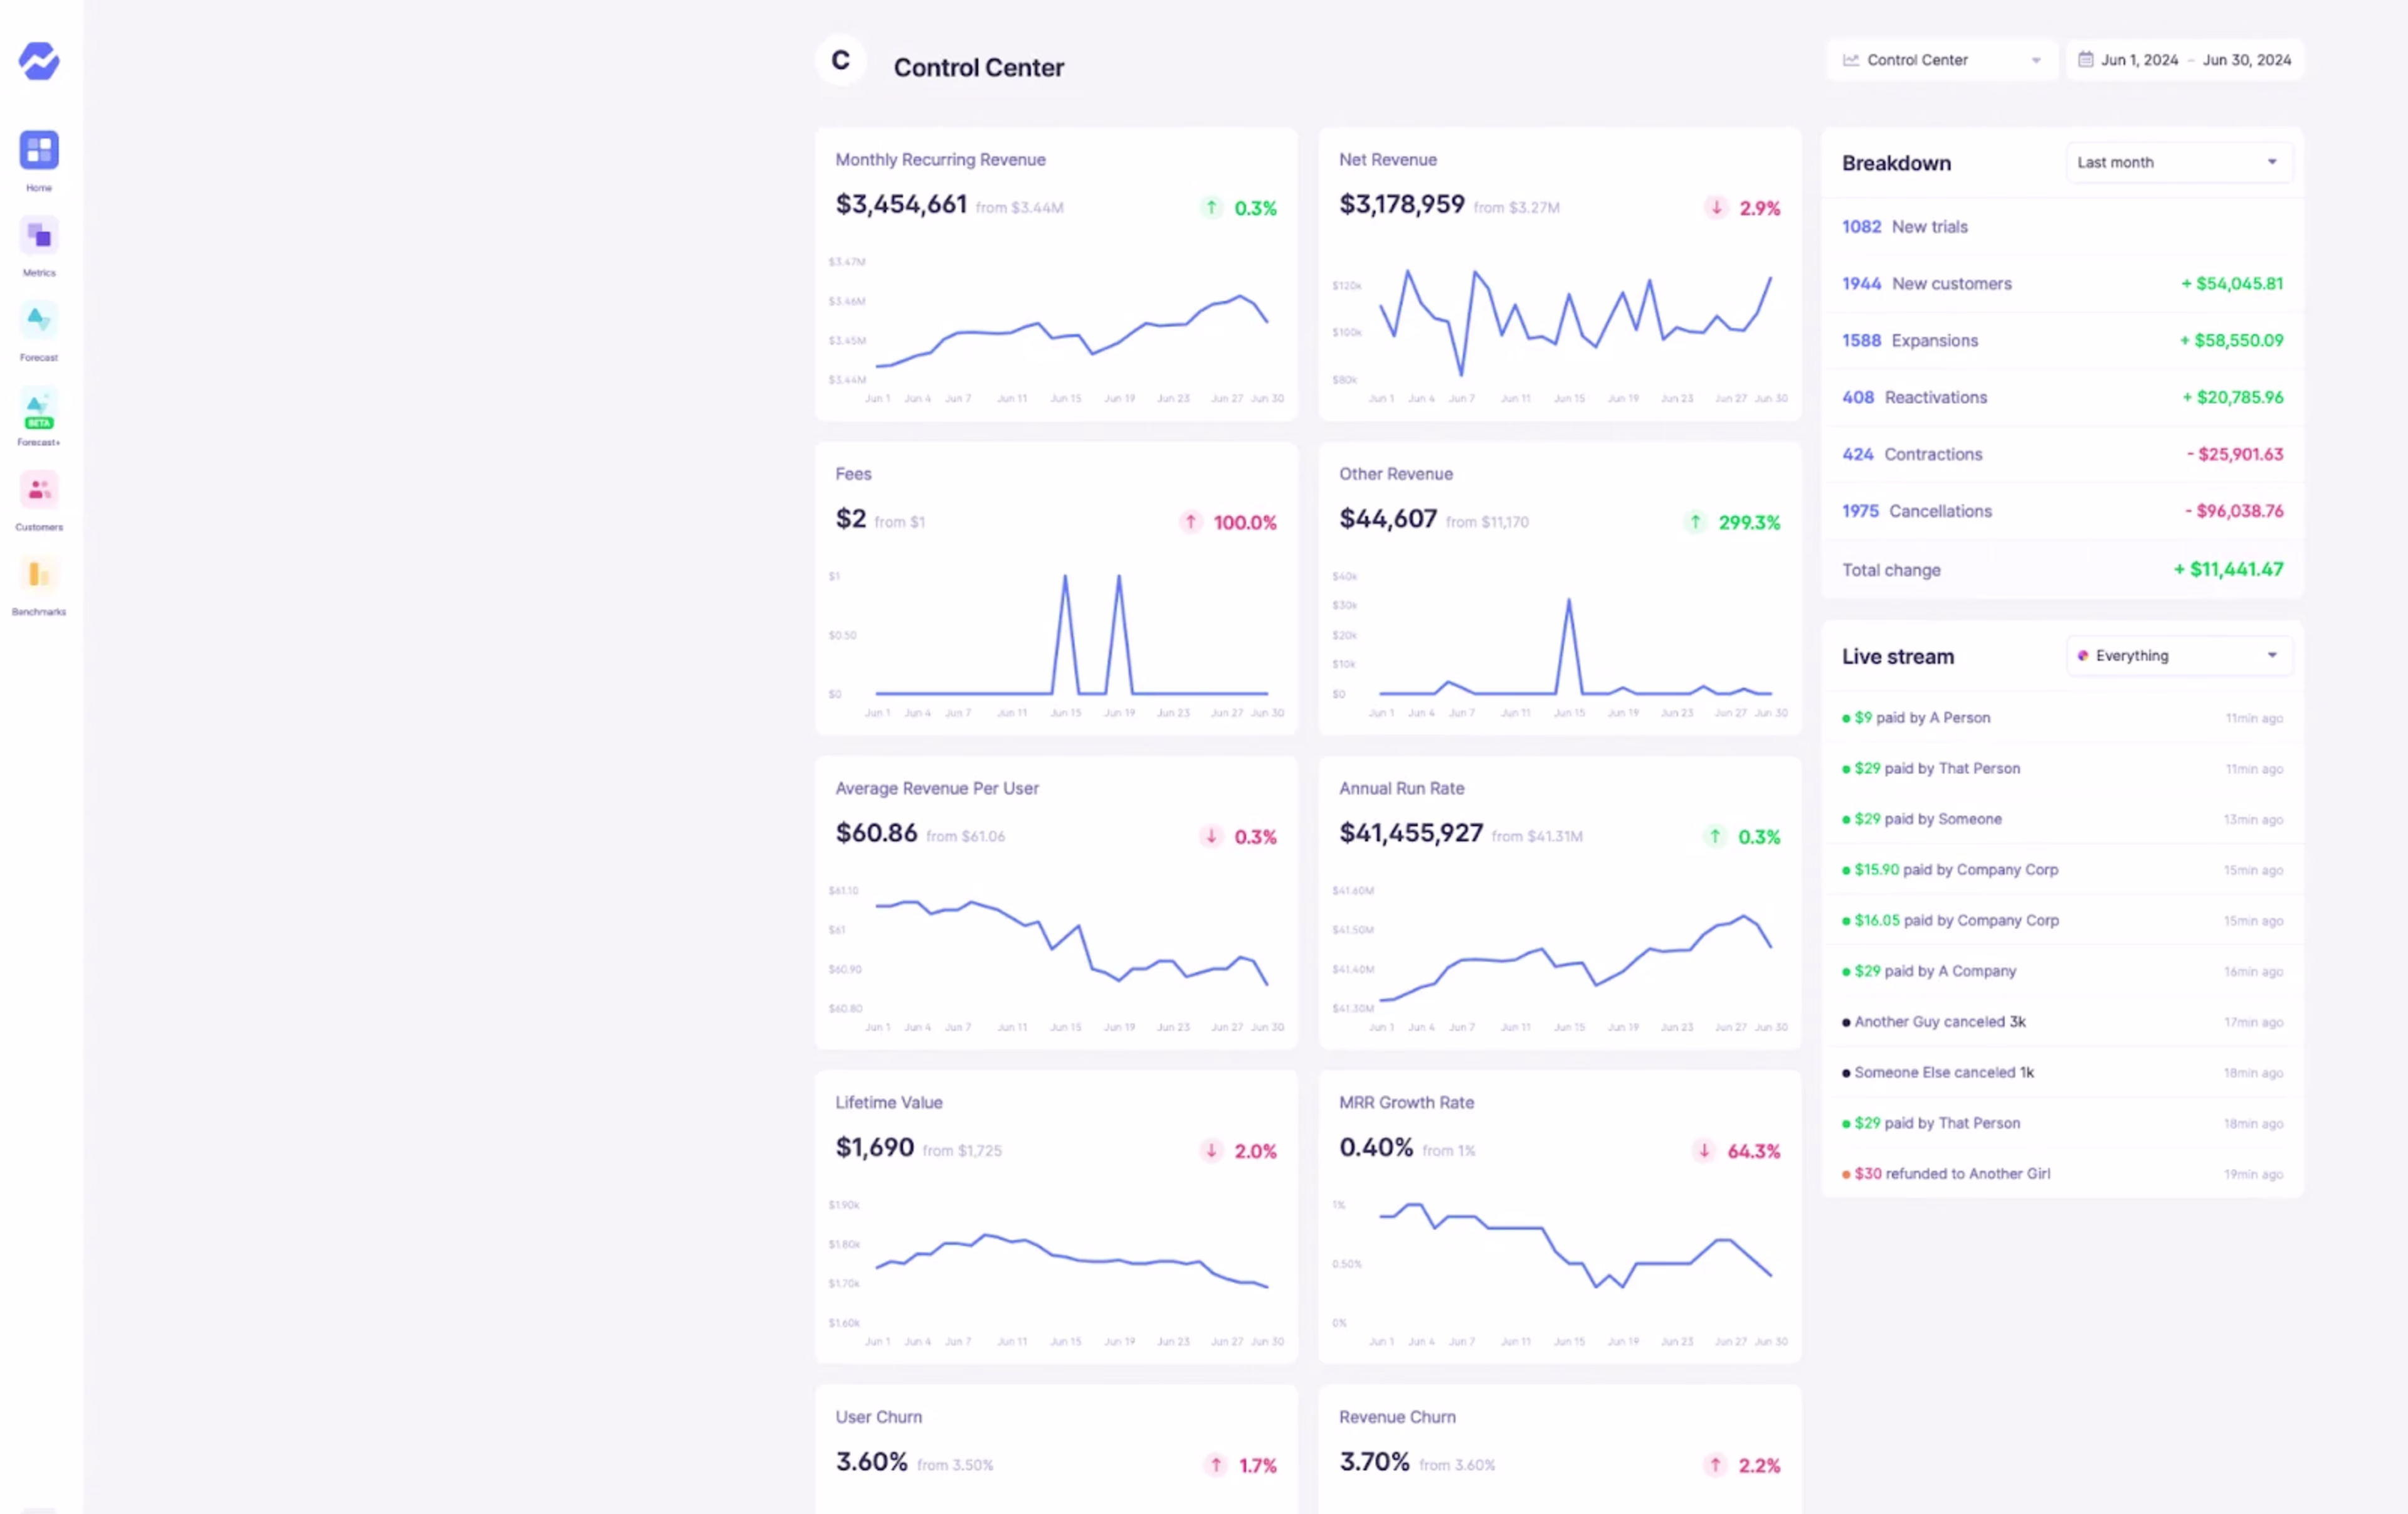
Task: Open the Net Revenue metric title
Action: 1387,160
